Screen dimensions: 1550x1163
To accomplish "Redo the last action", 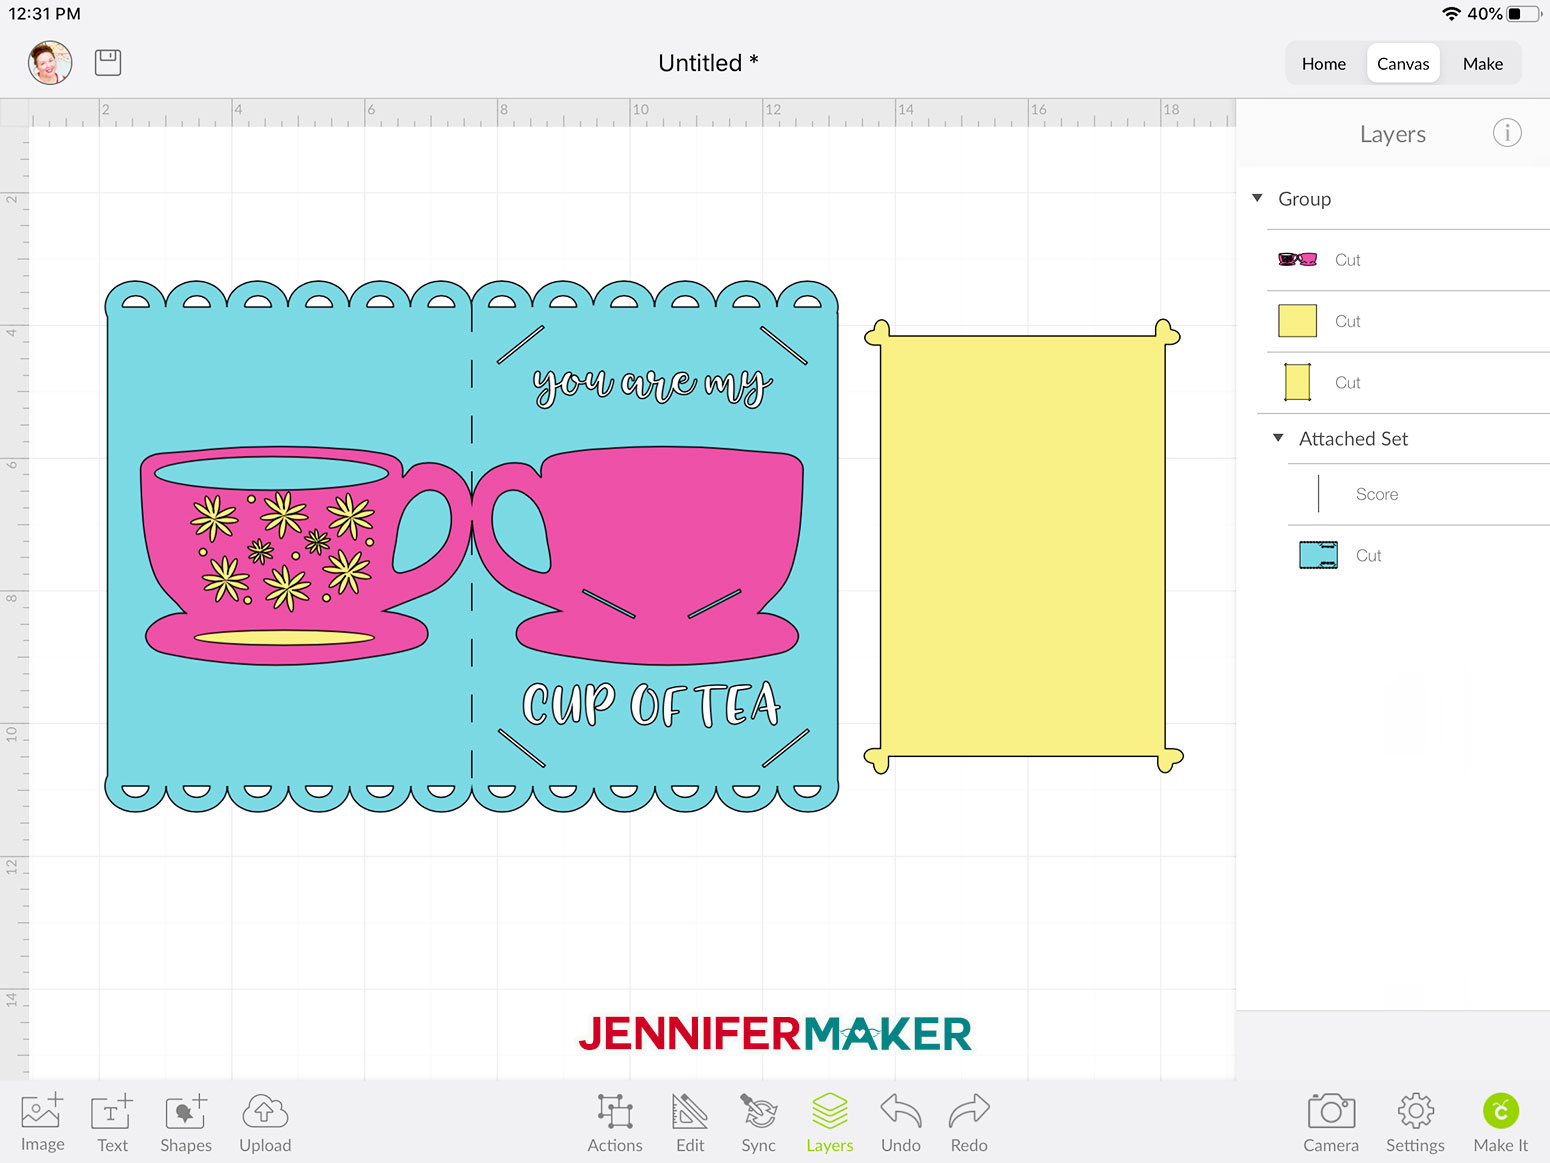I will click(x=969, y=1122).
